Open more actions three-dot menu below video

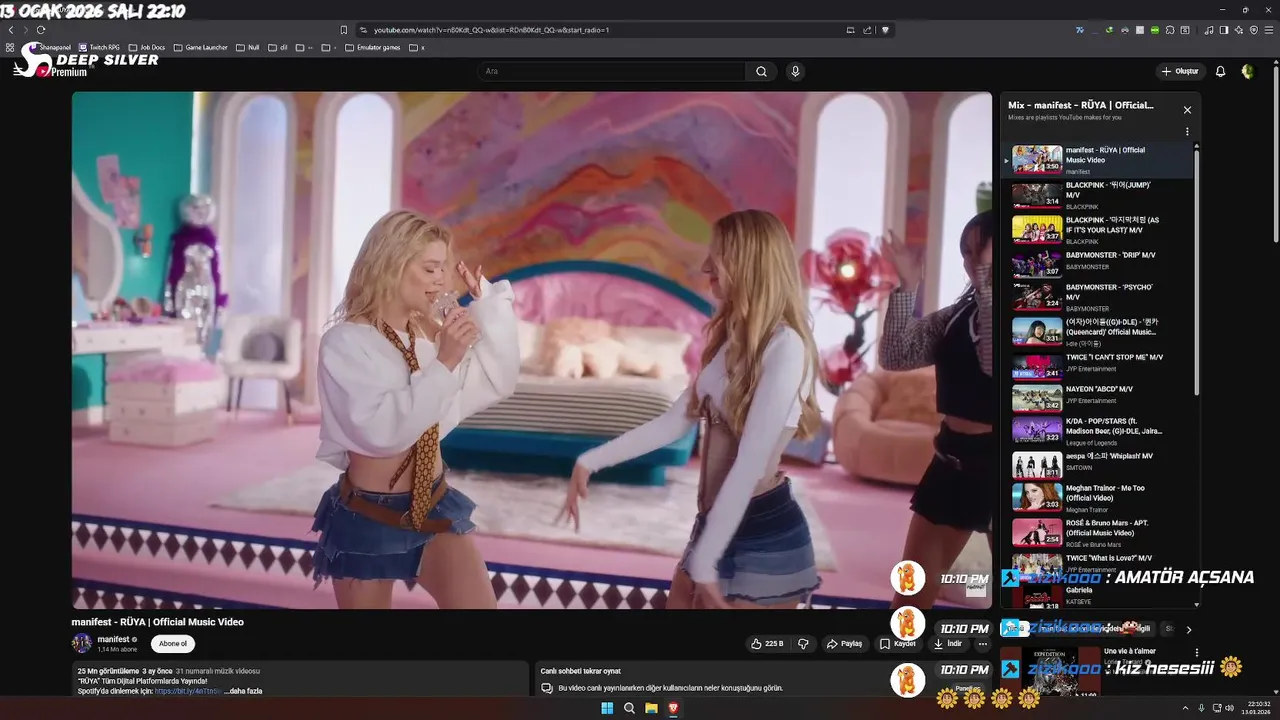tap(983, 644)
